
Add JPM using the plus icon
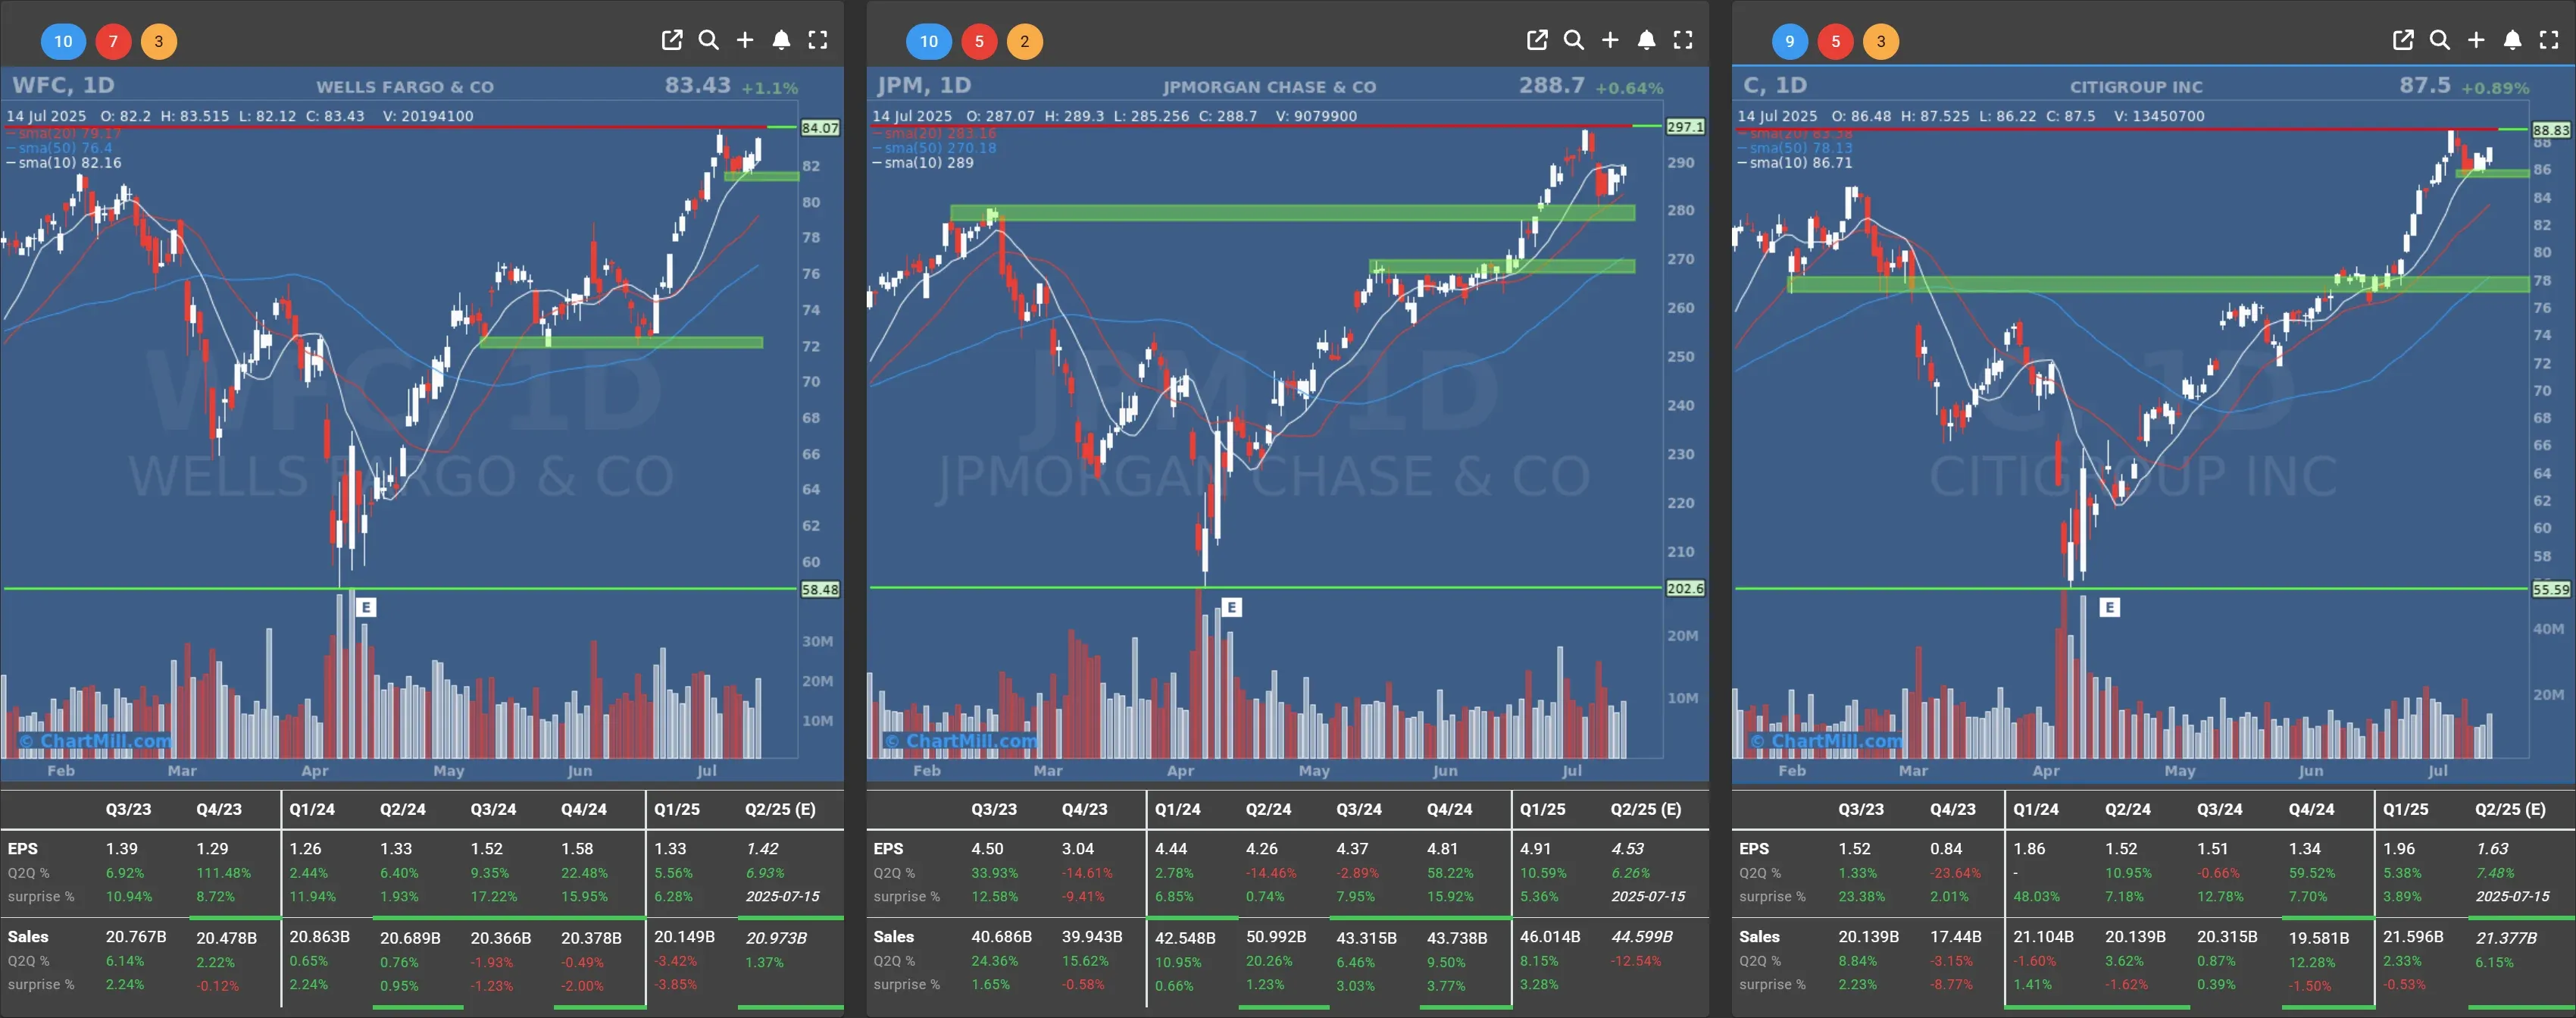click(1610, 40)
